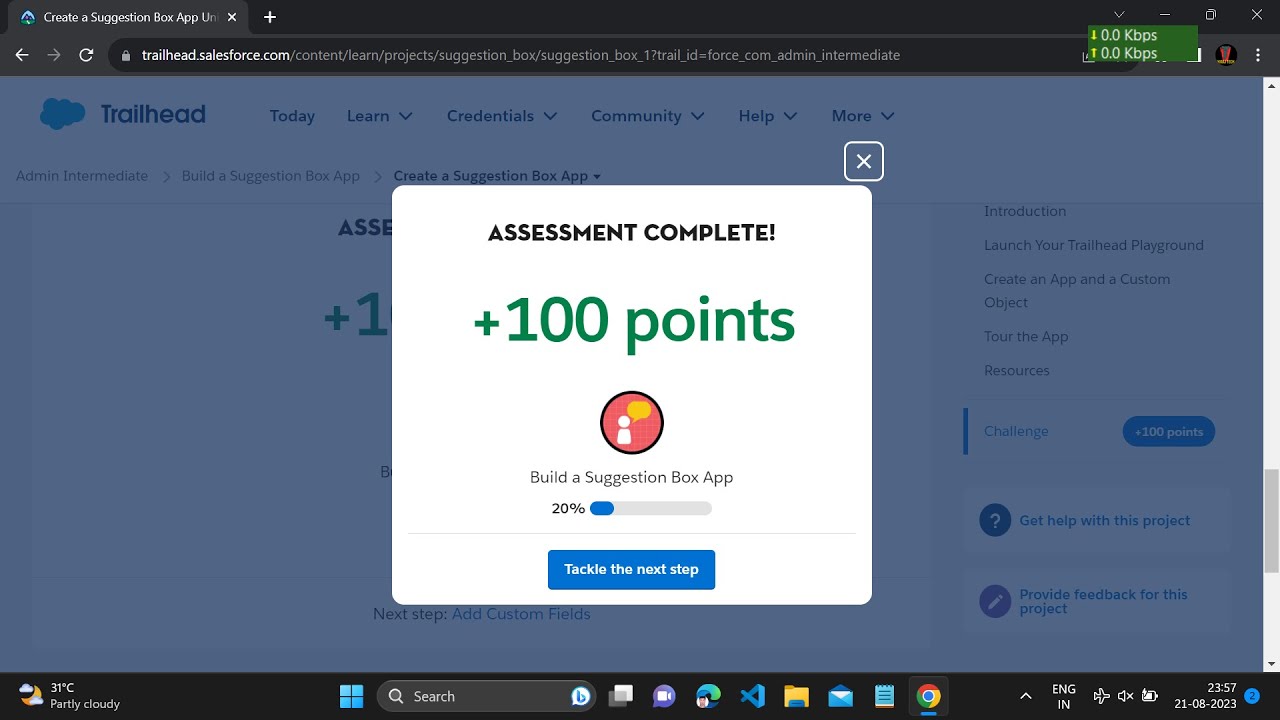The image size is (1280, 720).
Task: Open the Add Custom Fields link
Action: 521,614
